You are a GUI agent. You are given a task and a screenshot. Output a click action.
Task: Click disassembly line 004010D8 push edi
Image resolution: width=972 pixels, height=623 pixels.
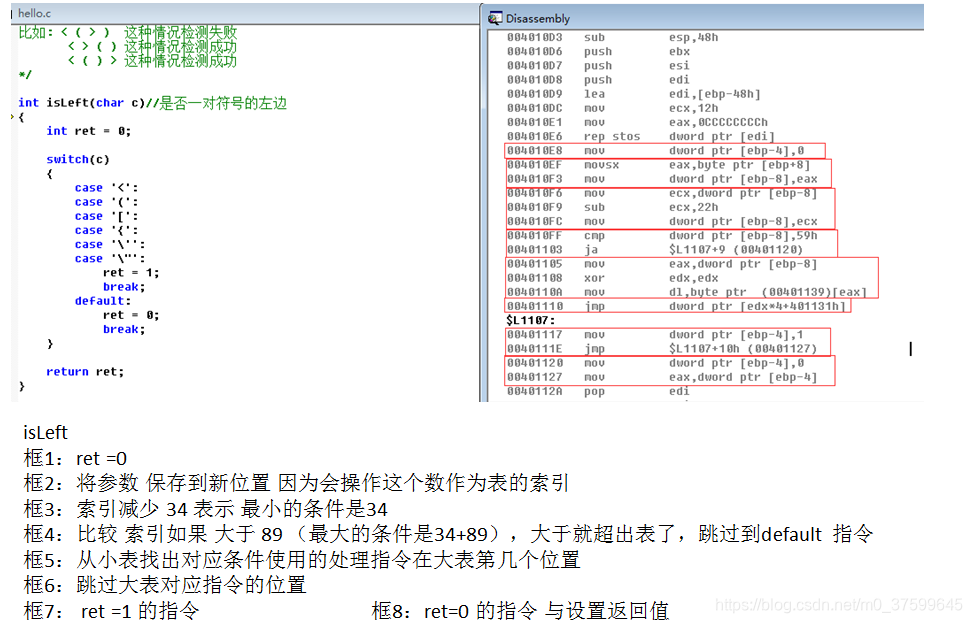[x=598, y=80]
